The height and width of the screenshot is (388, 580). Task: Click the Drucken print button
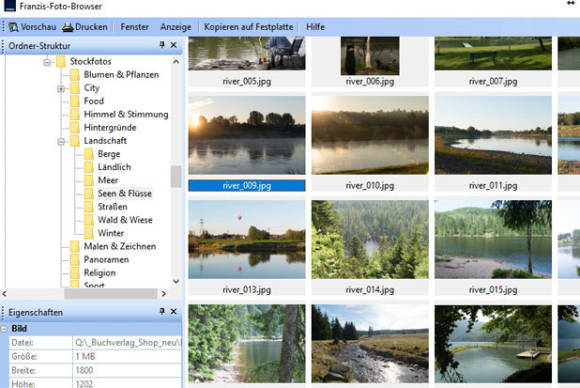click(85, 27)
